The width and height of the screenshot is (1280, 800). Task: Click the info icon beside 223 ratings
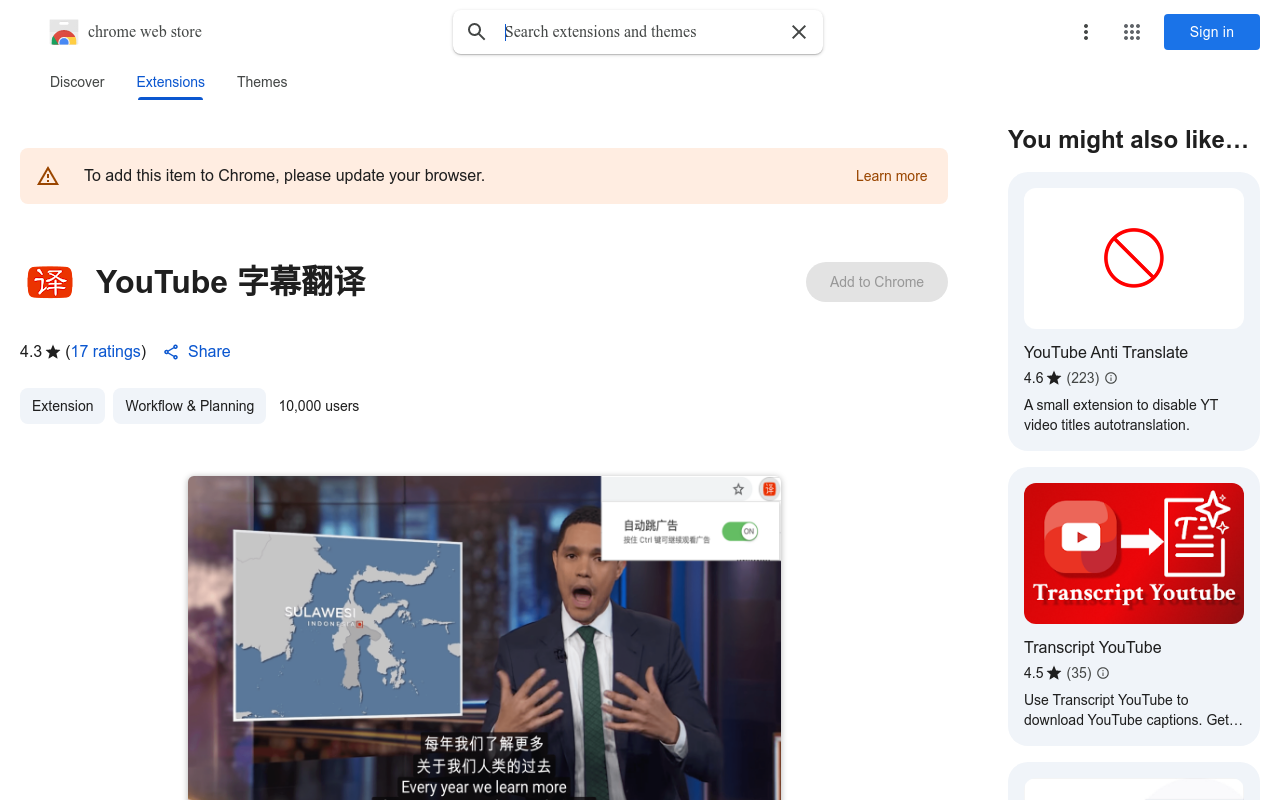(1111, 378)
